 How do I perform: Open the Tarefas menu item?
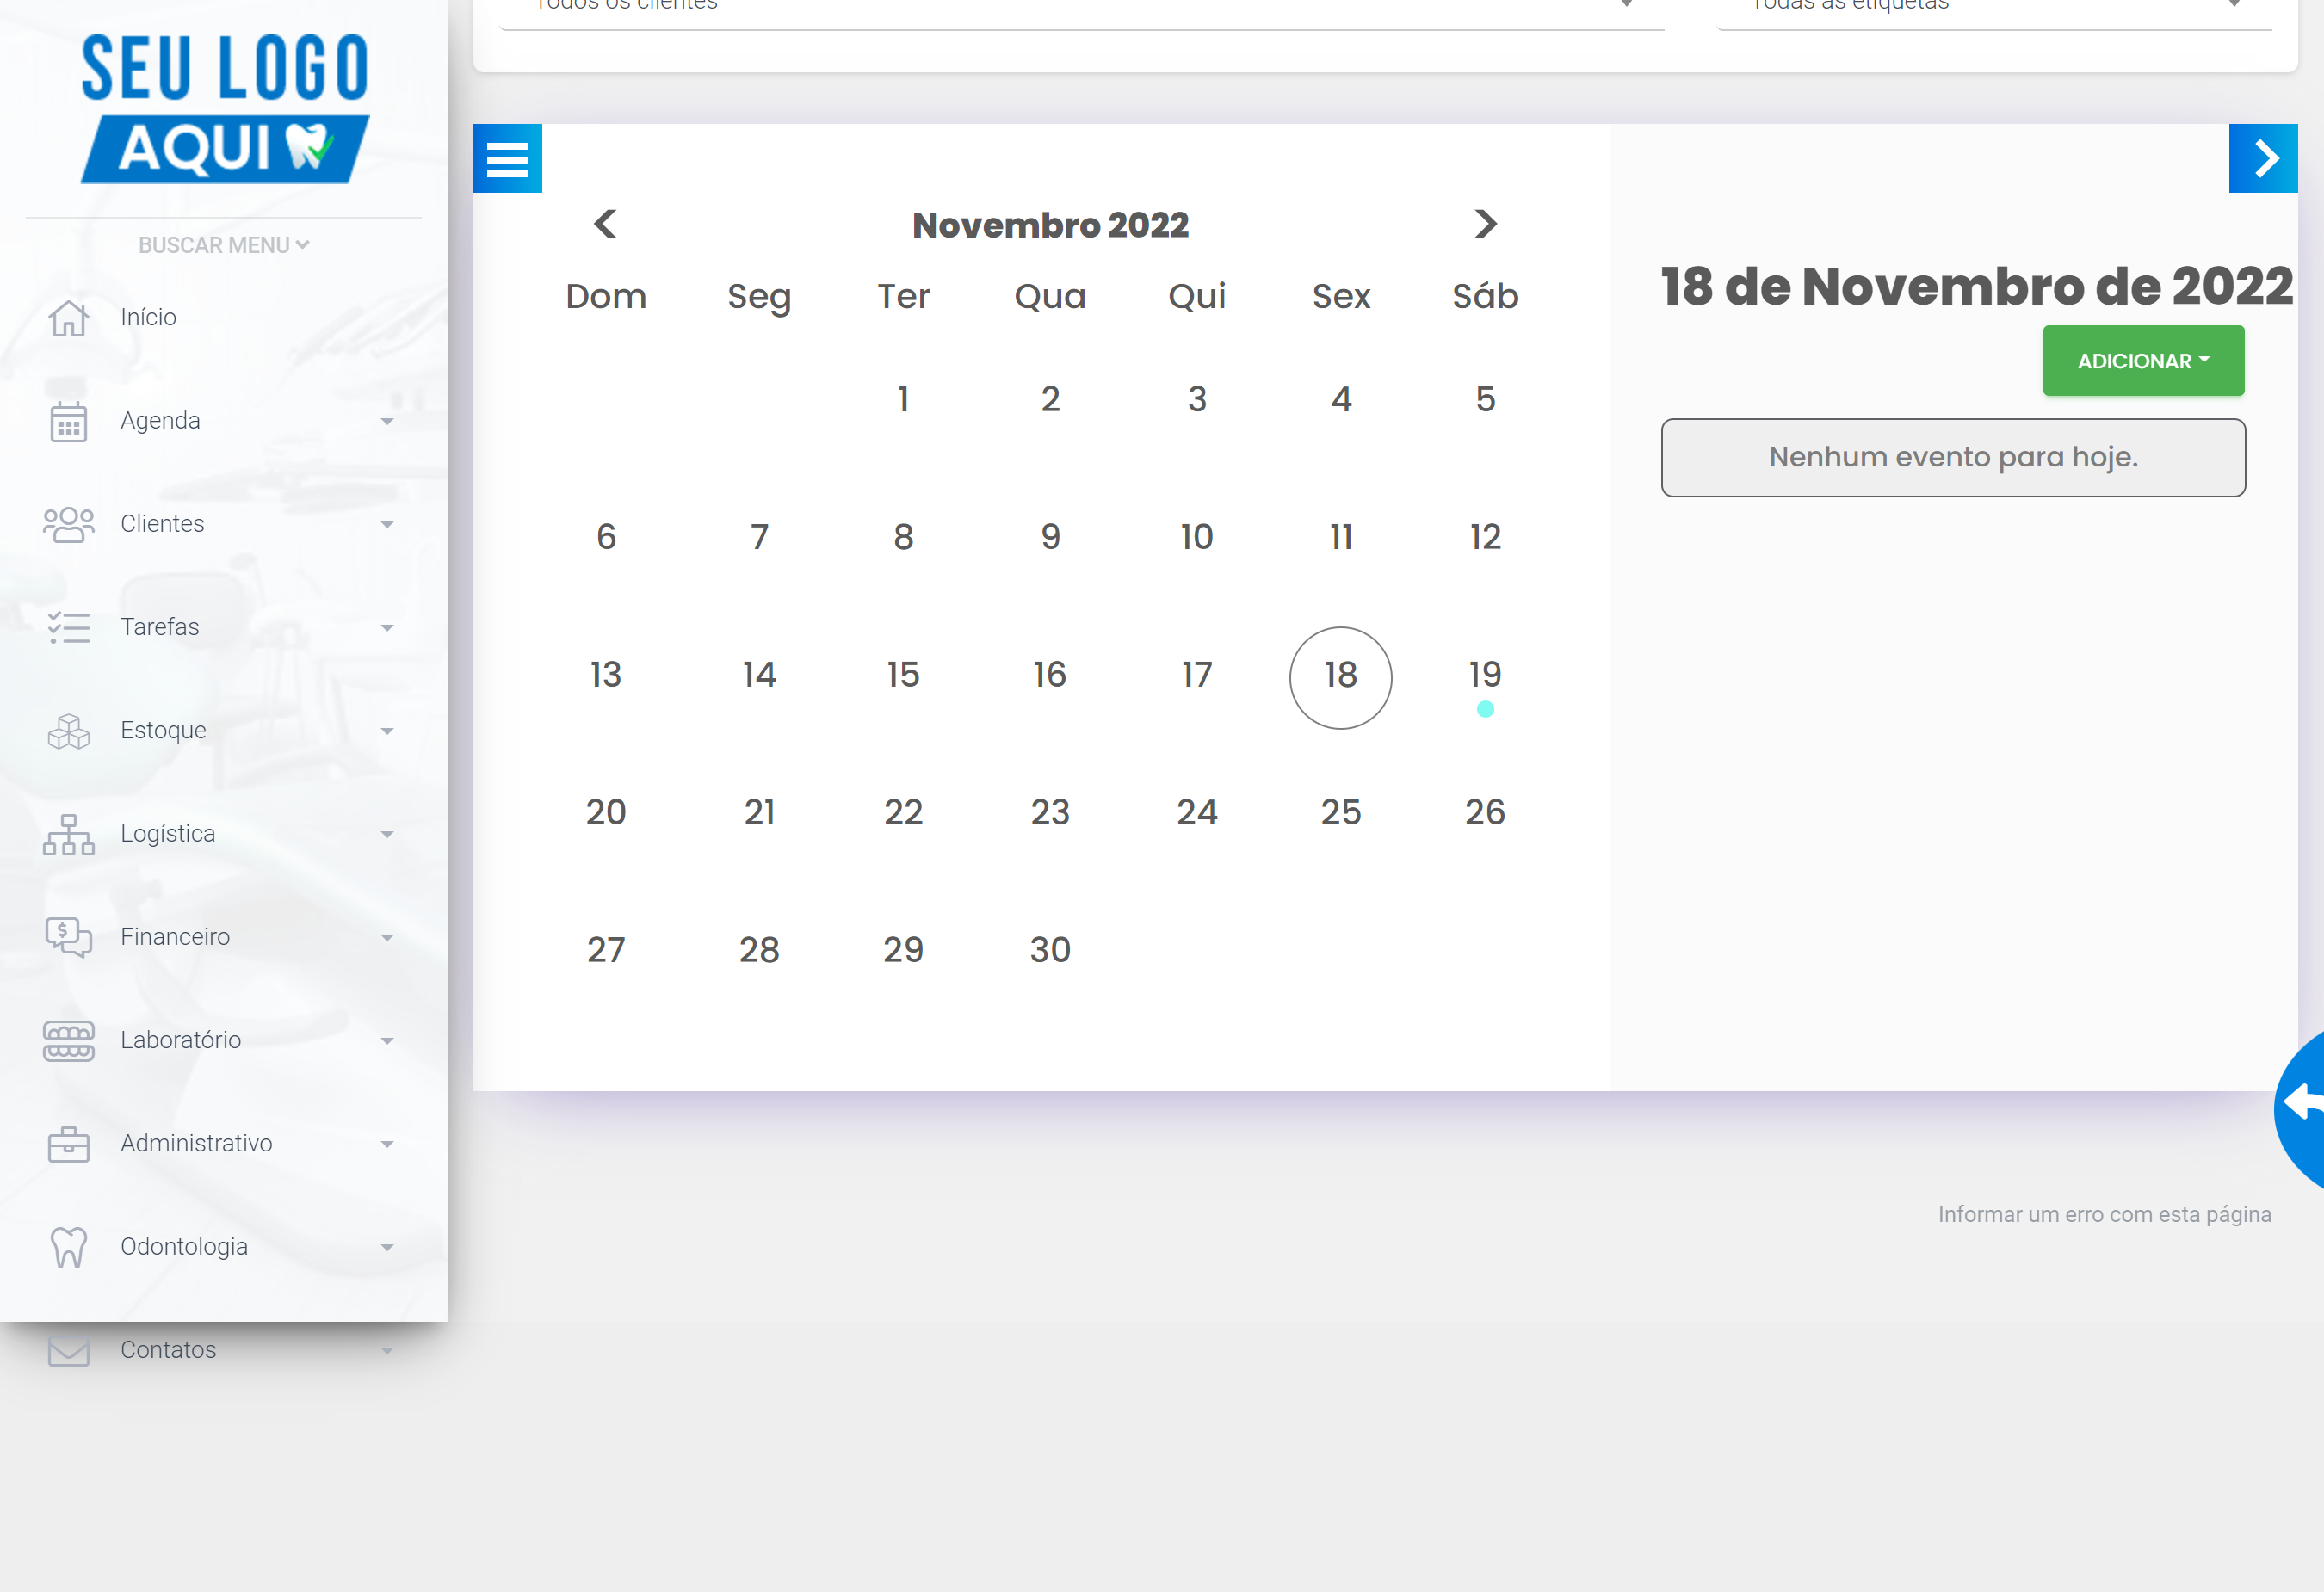tap(160, 627)
